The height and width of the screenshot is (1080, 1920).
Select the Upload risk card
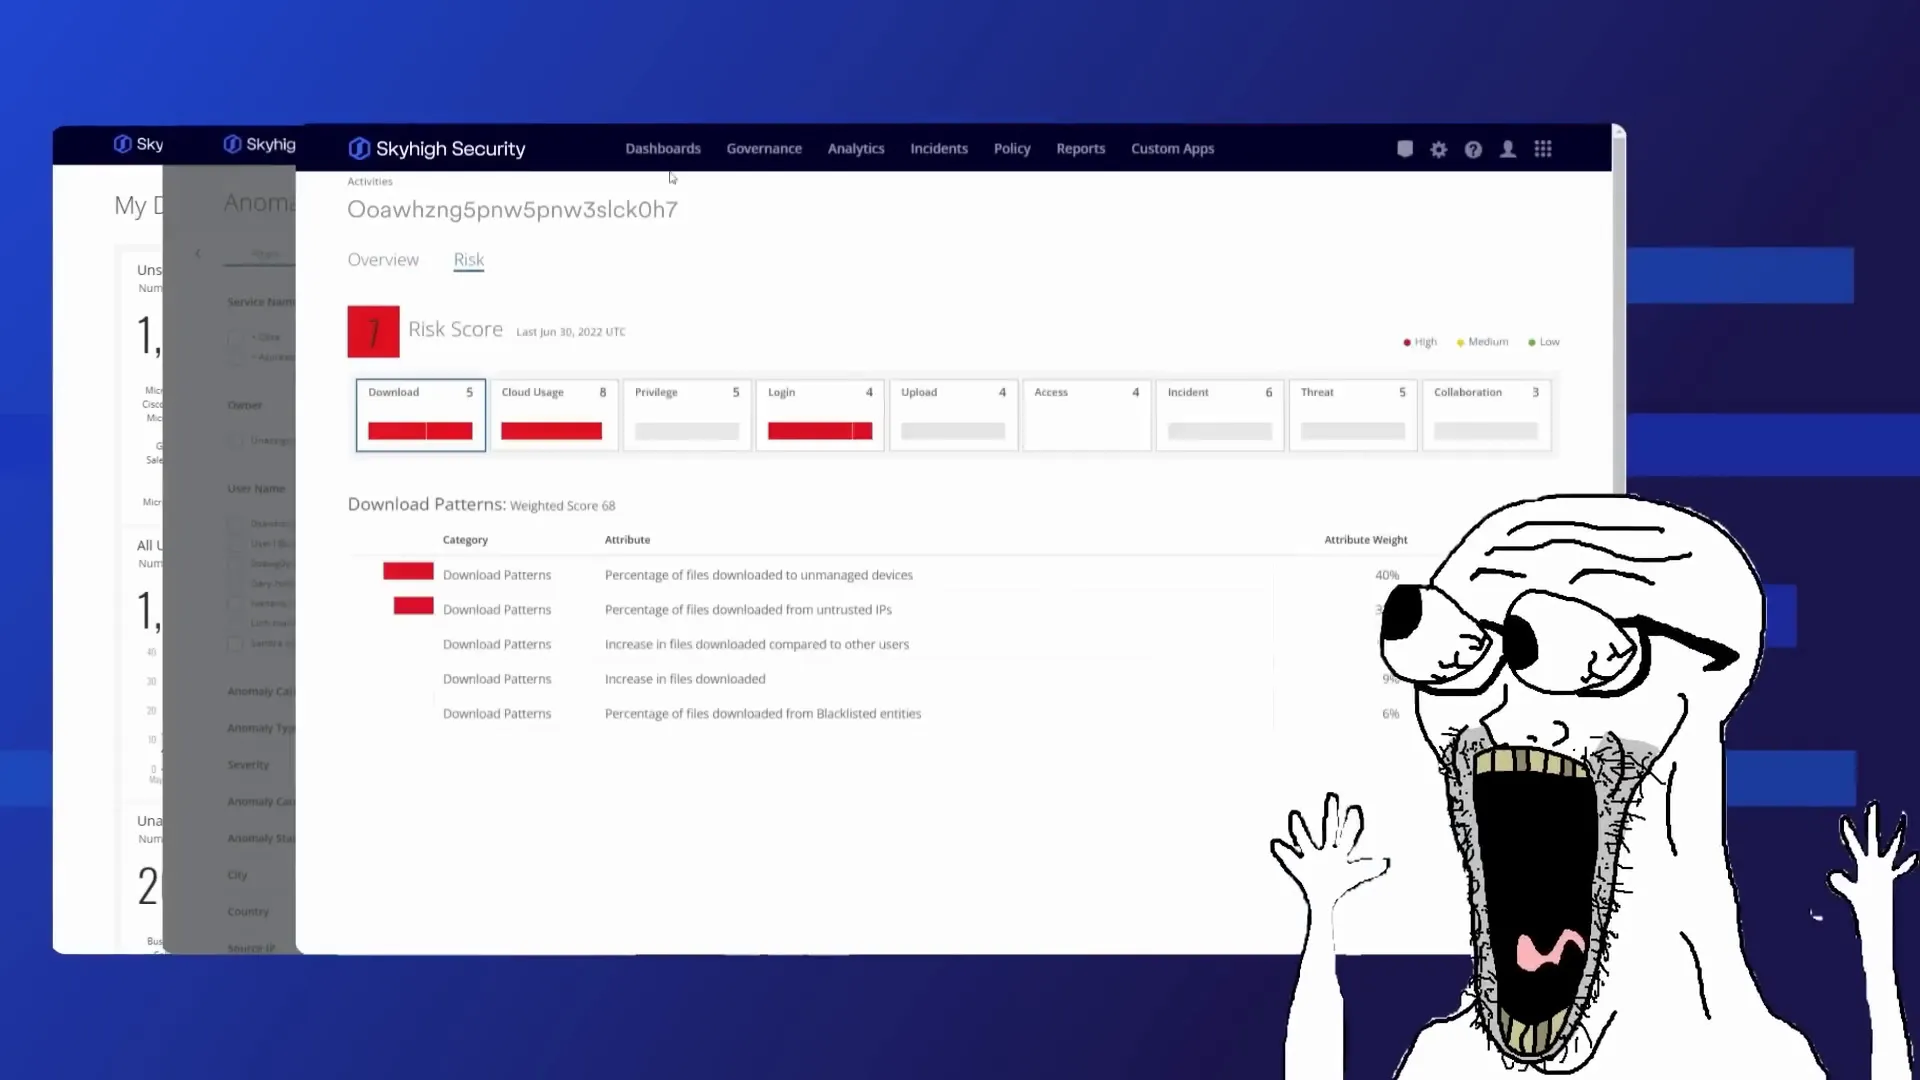[x=954, y=415]
